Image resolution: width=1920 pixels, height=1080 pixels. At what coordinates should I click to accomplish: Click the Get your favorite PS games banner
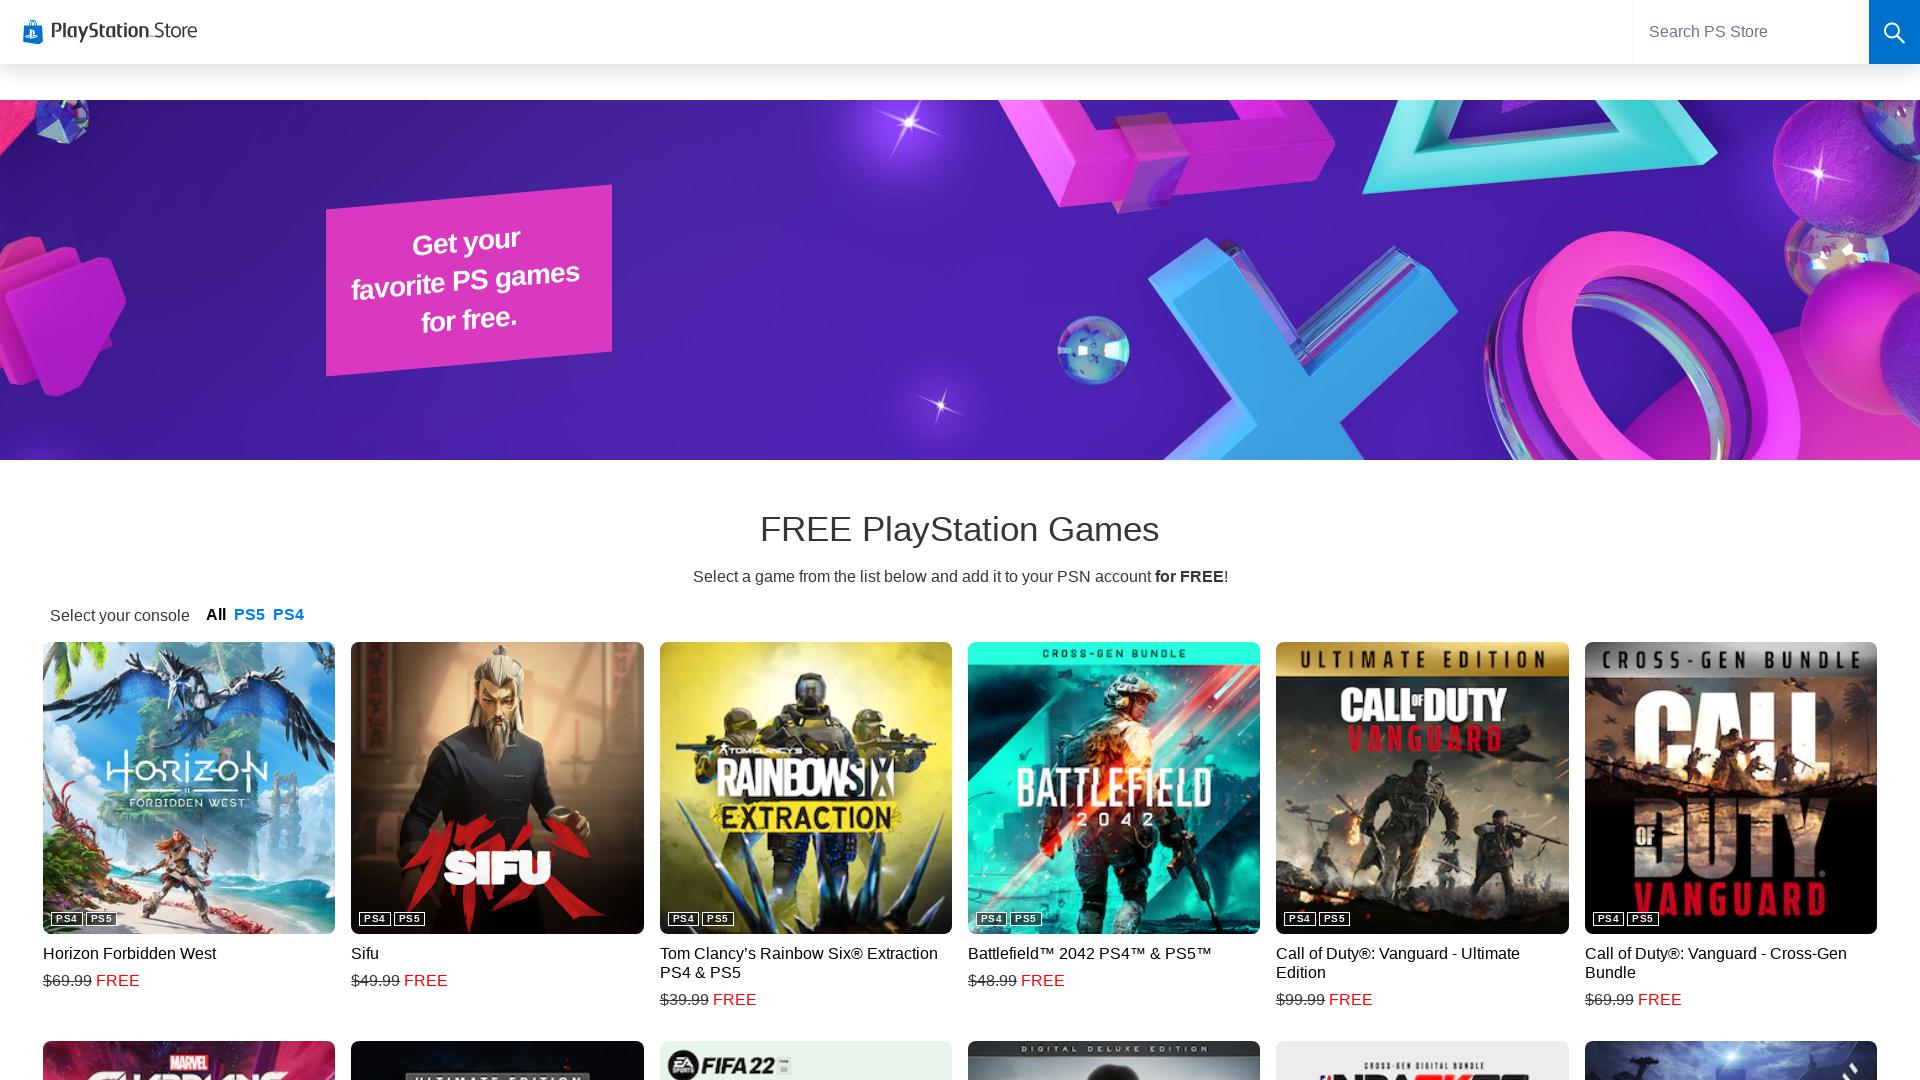469,280
